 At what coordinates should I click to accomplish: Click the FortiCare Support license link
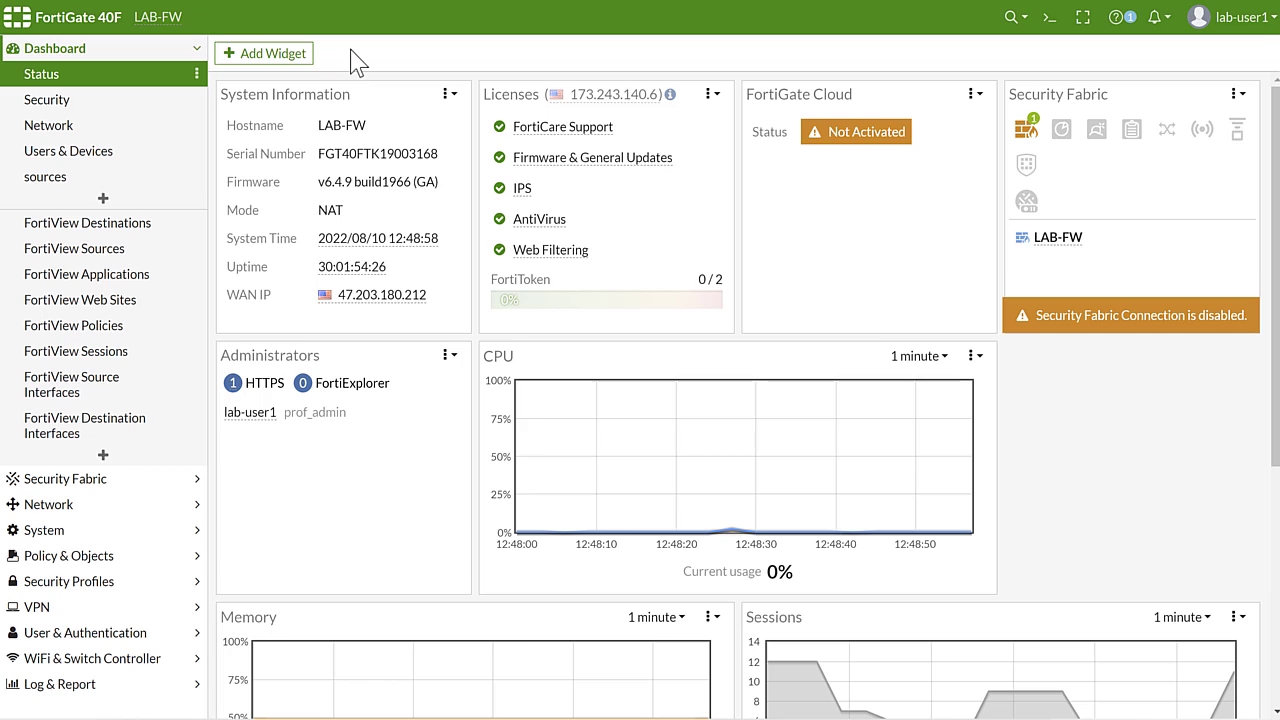tap(562, 127)
